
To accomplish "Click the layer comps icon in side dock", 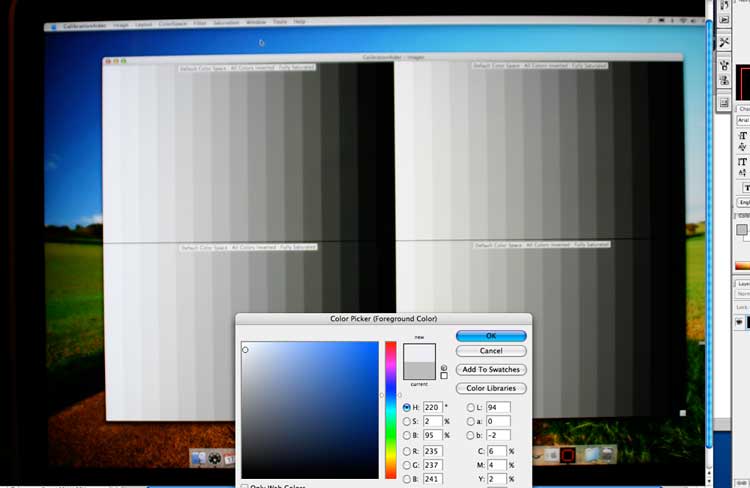I will 724,102.
